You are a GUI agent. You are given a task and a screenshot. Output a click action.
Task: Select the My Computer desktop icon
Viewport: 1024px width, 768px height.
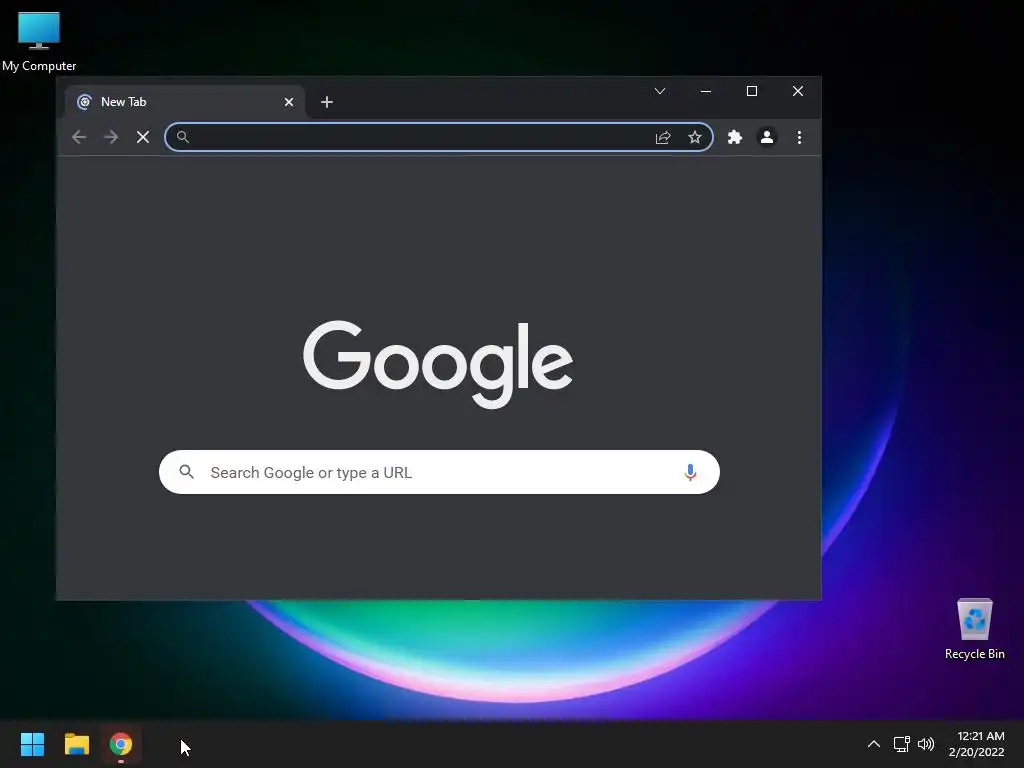[x=39, y=41]
